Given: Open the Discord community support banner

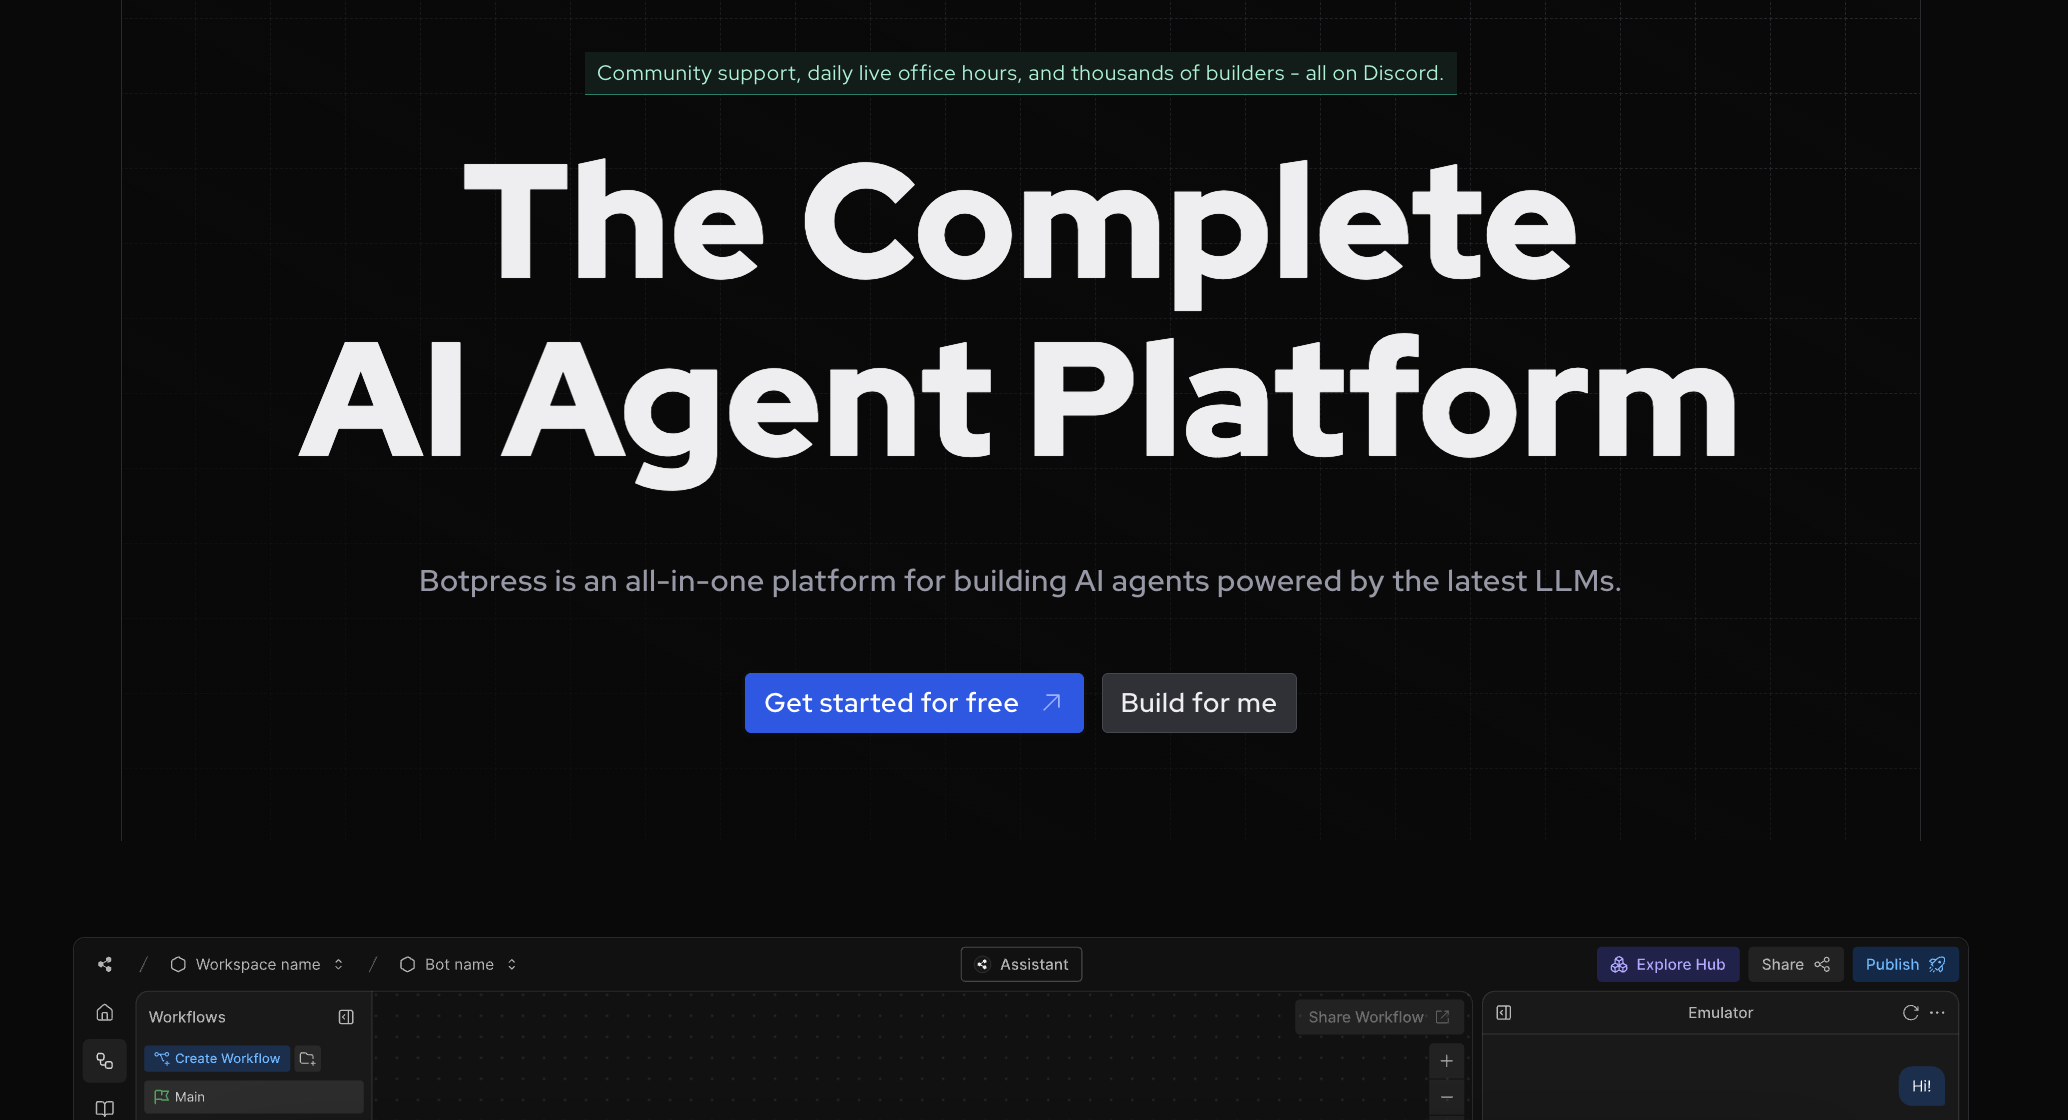Looking at the screenshot, I should [1020, 73].
